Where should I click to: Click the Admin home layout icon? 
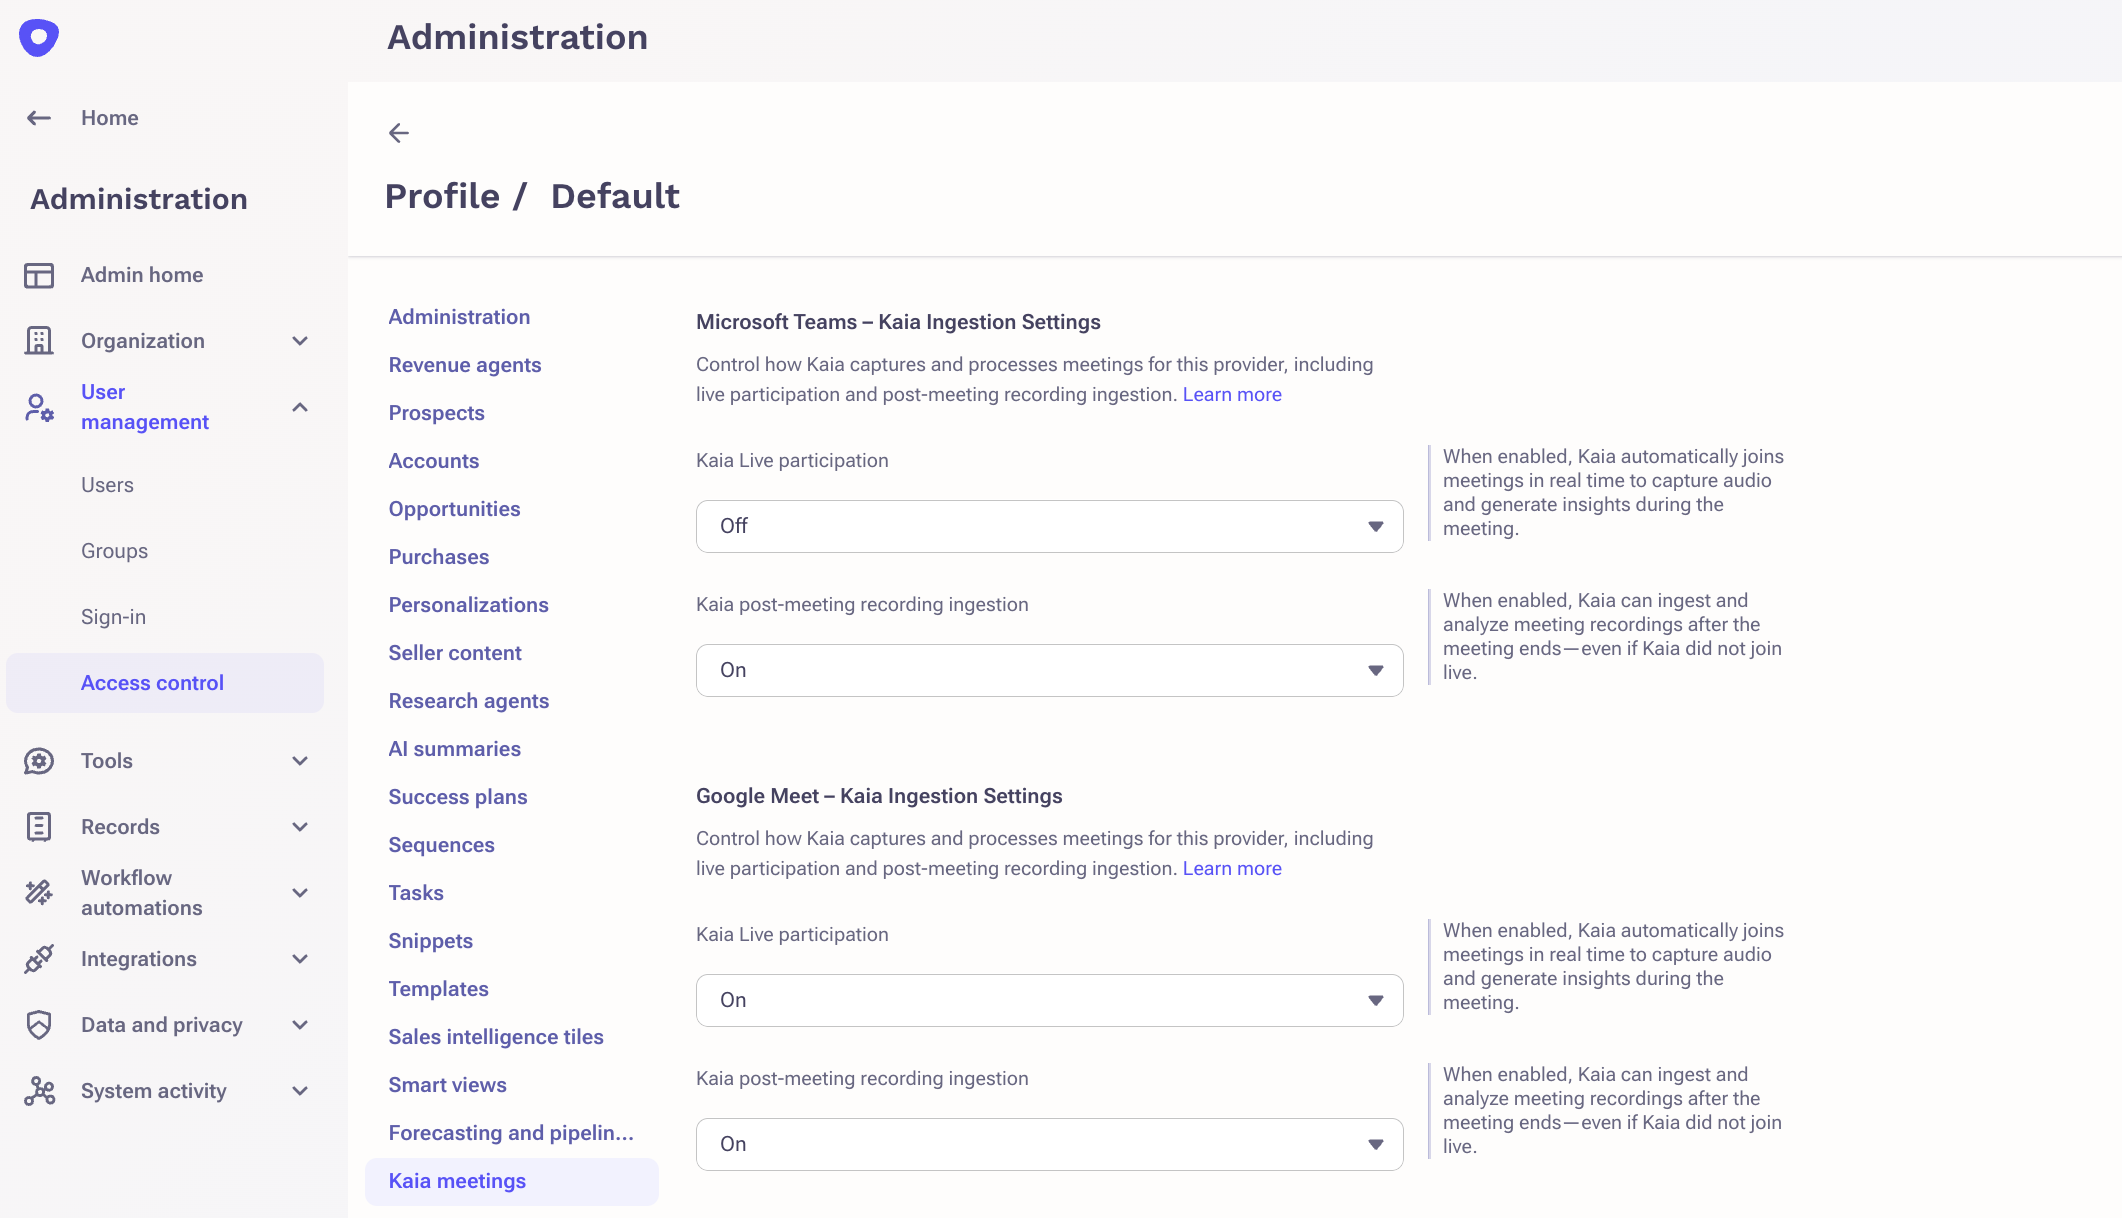tap(39, 275)
